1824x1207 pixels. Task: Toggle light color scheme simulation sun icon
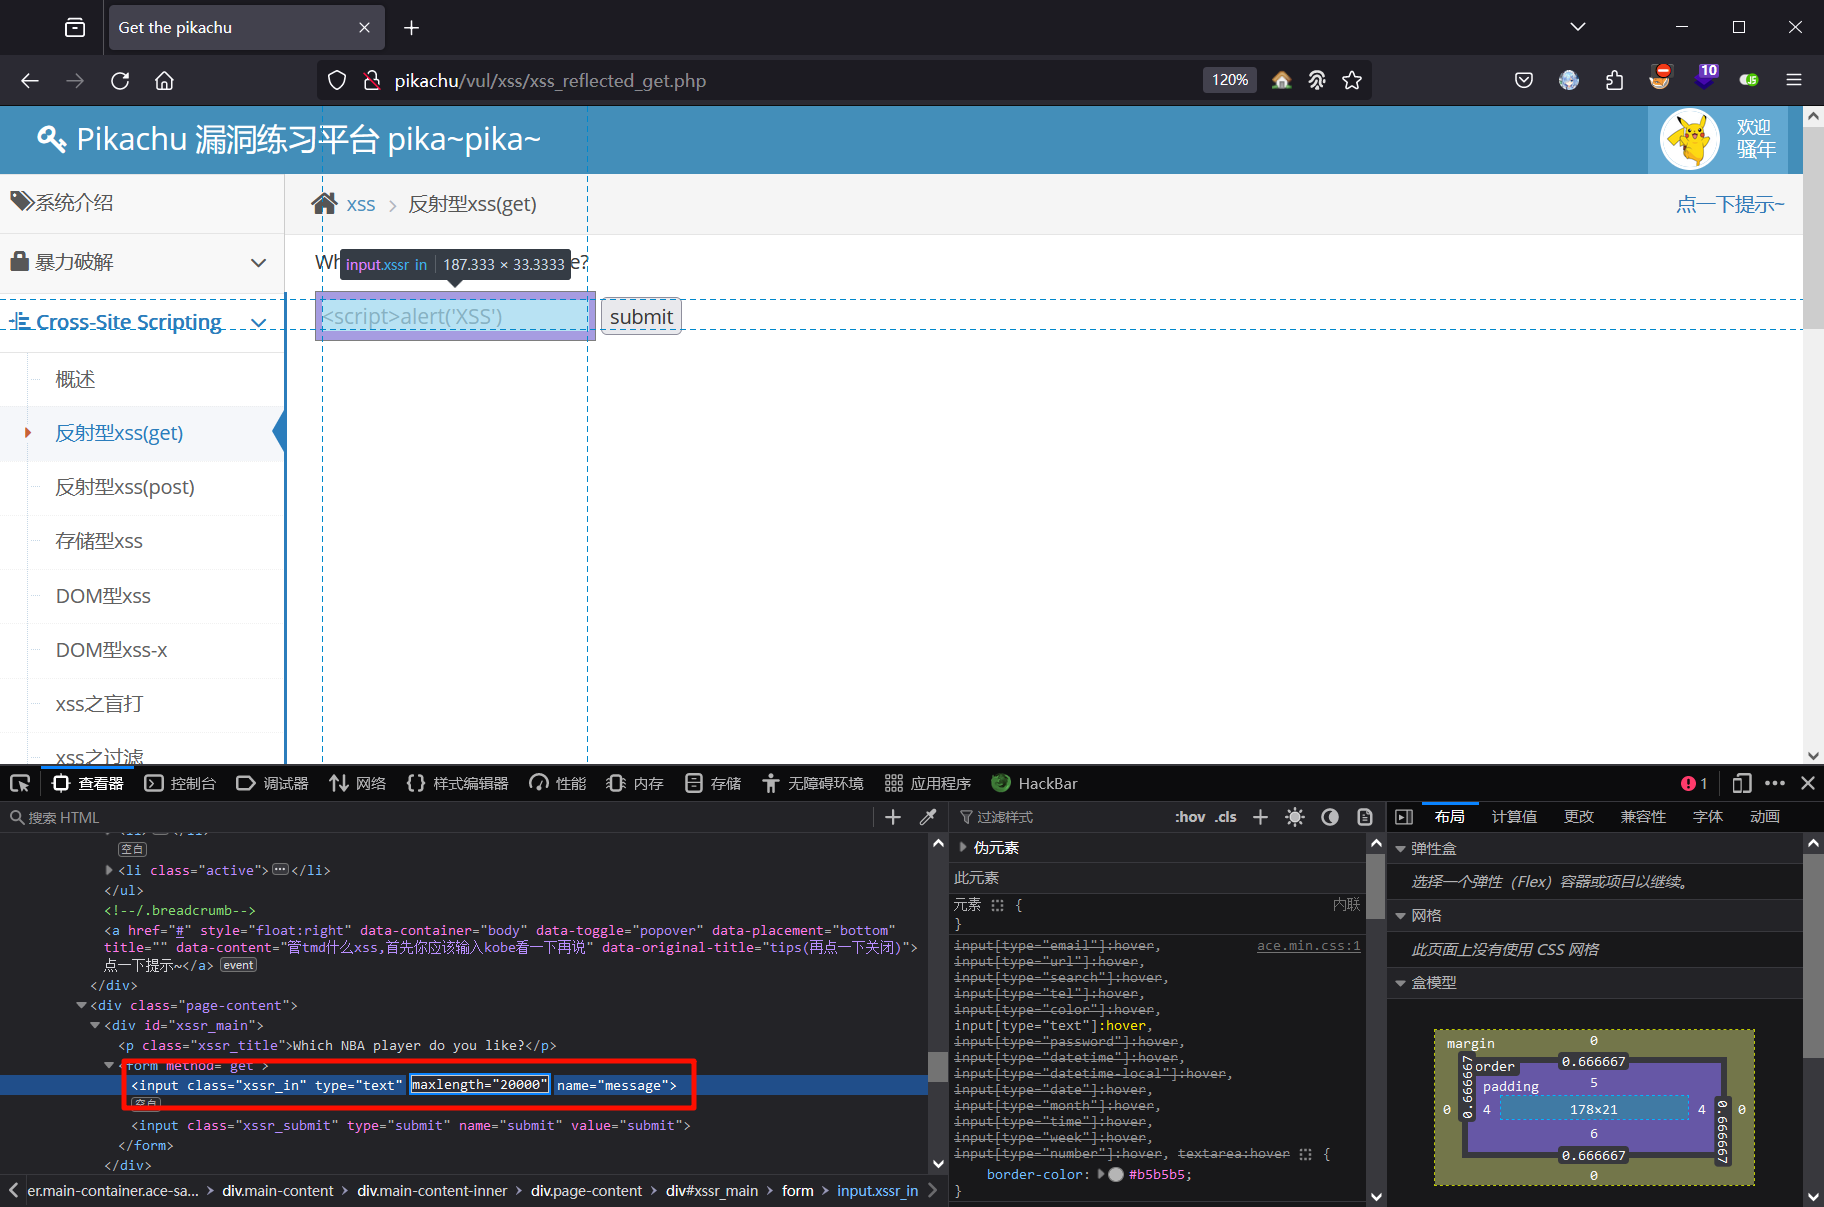(x=1295, y=817)
